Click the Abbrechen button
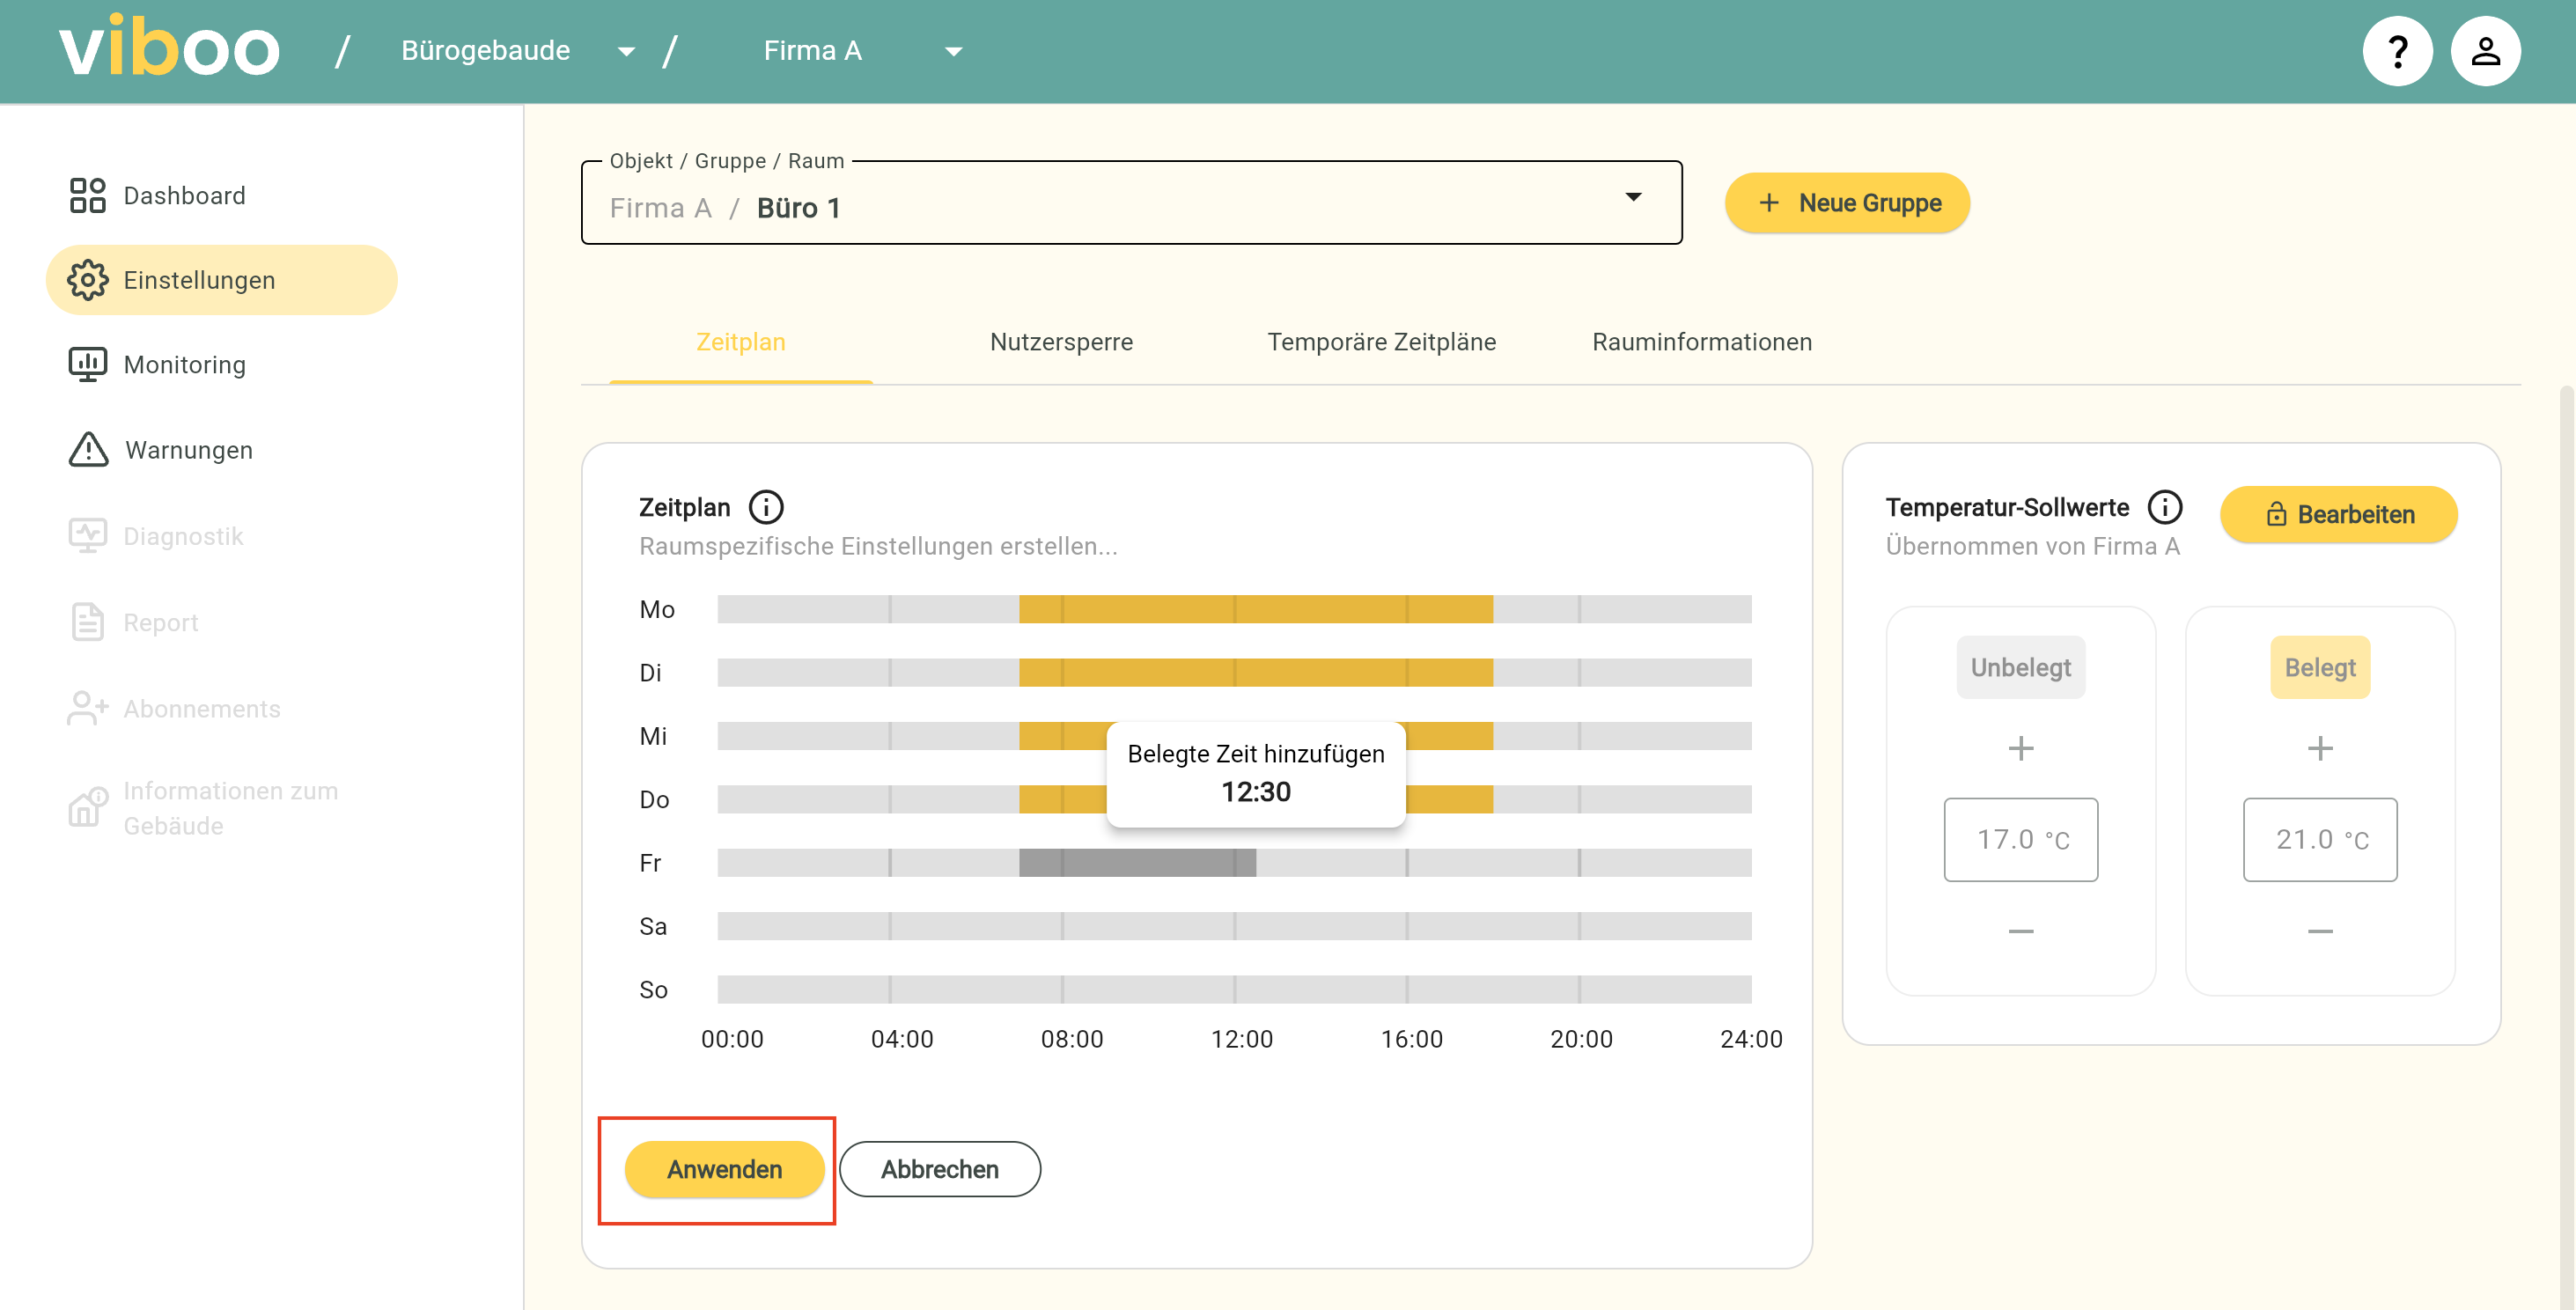Viewport: 2576px width, 1310px height. coord(939,1168)
